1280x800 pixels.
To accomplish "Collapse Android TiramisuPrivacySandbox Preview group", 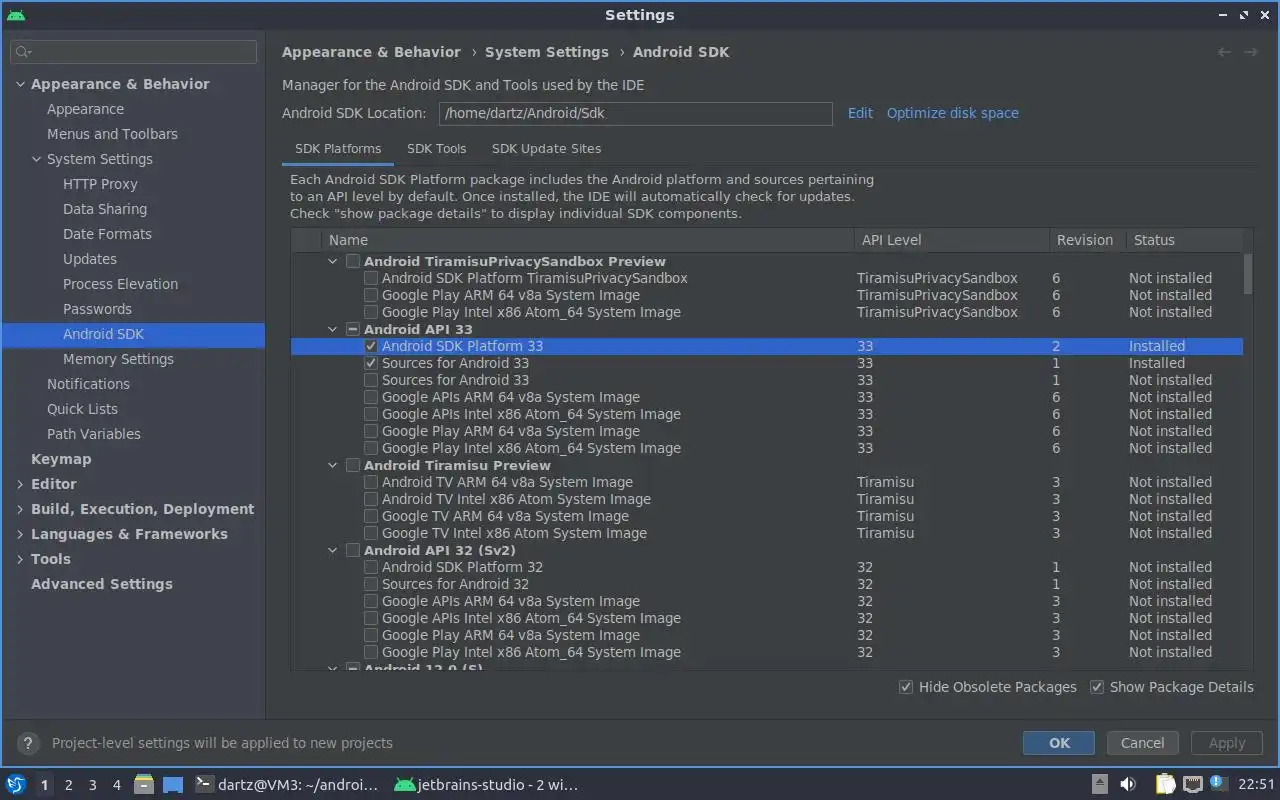I will (x=333, y=261).
